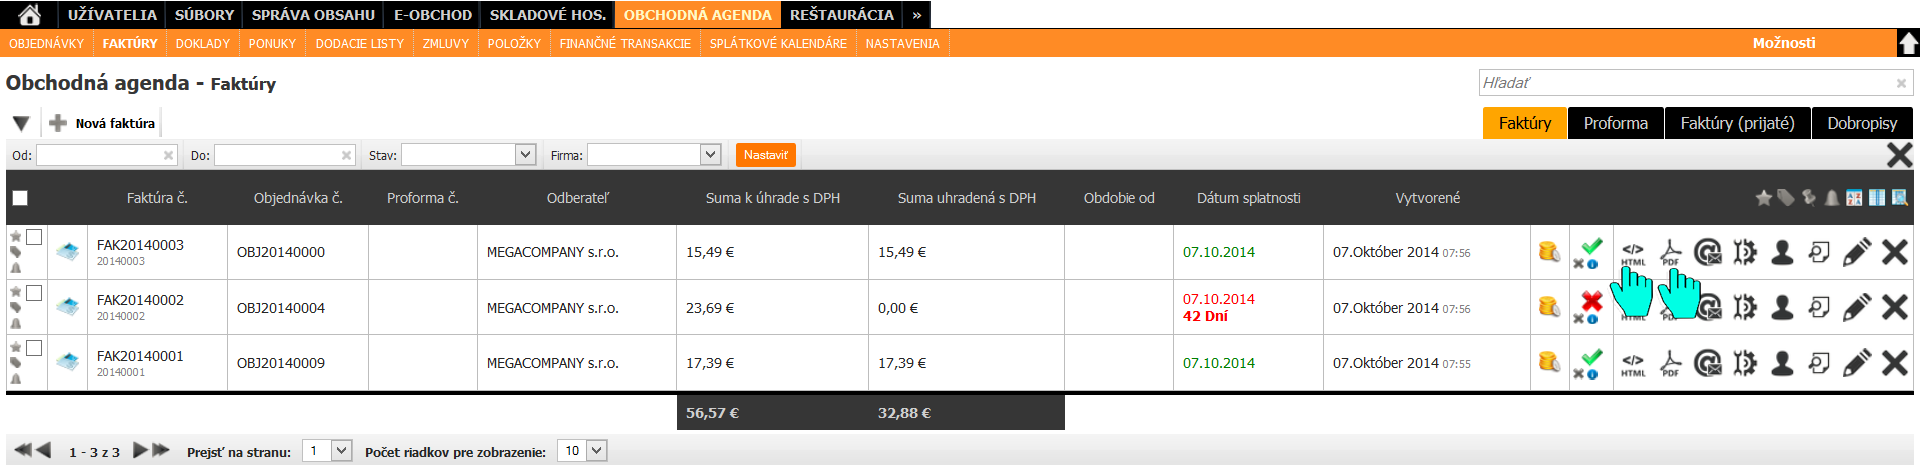This screenshot has height=472, width=1920.
Task: Open PDF export for invoice FAK20140003
Action: [x=1670, y=252]
